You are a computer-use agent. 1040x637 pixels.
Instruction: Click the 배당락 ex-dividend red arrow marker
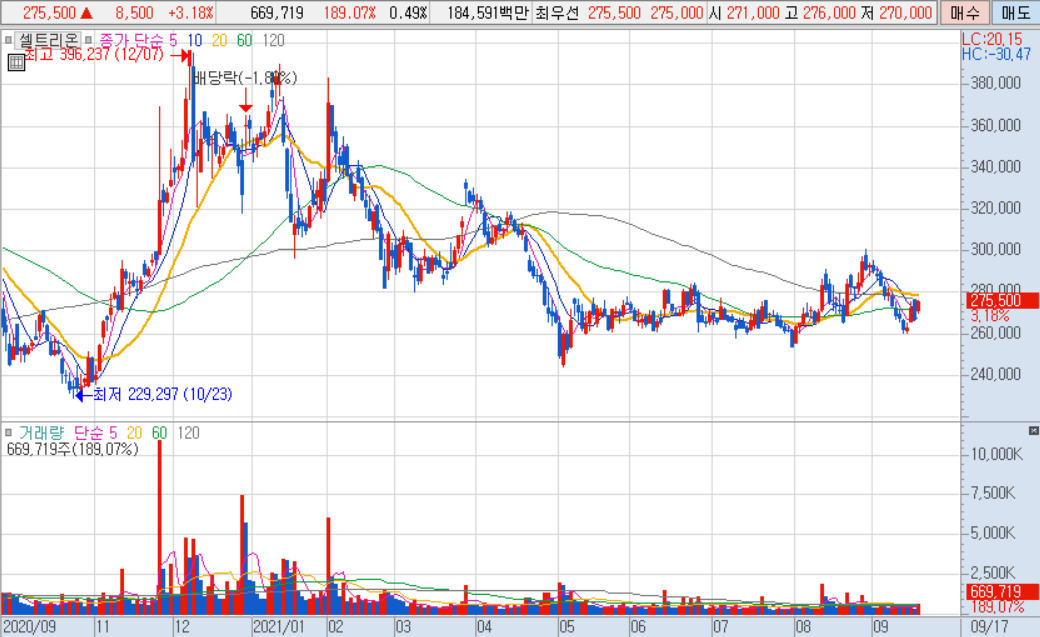pos(245,101)
